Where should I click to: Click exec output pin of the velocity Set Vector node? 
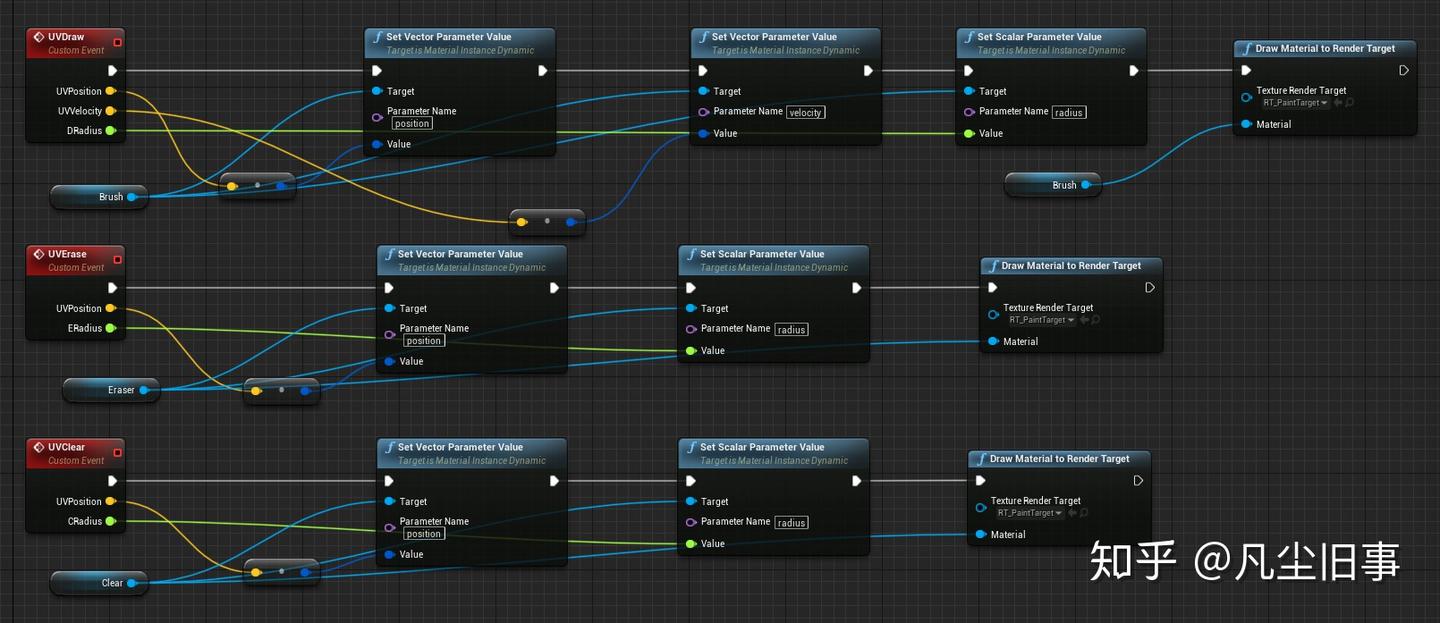pyautogui.click(x=868, y=71)
